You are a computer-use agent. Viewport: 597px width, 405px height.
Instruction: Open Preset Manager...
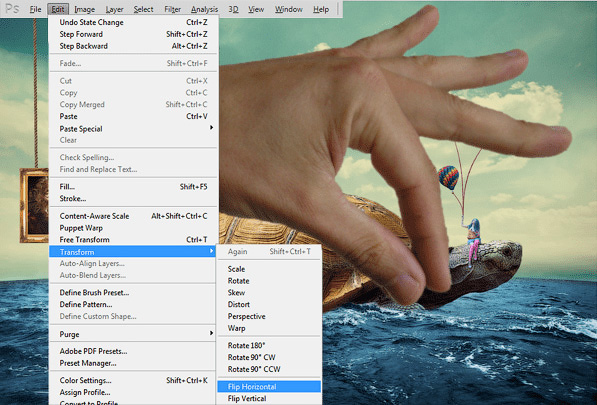pos(133,363)
